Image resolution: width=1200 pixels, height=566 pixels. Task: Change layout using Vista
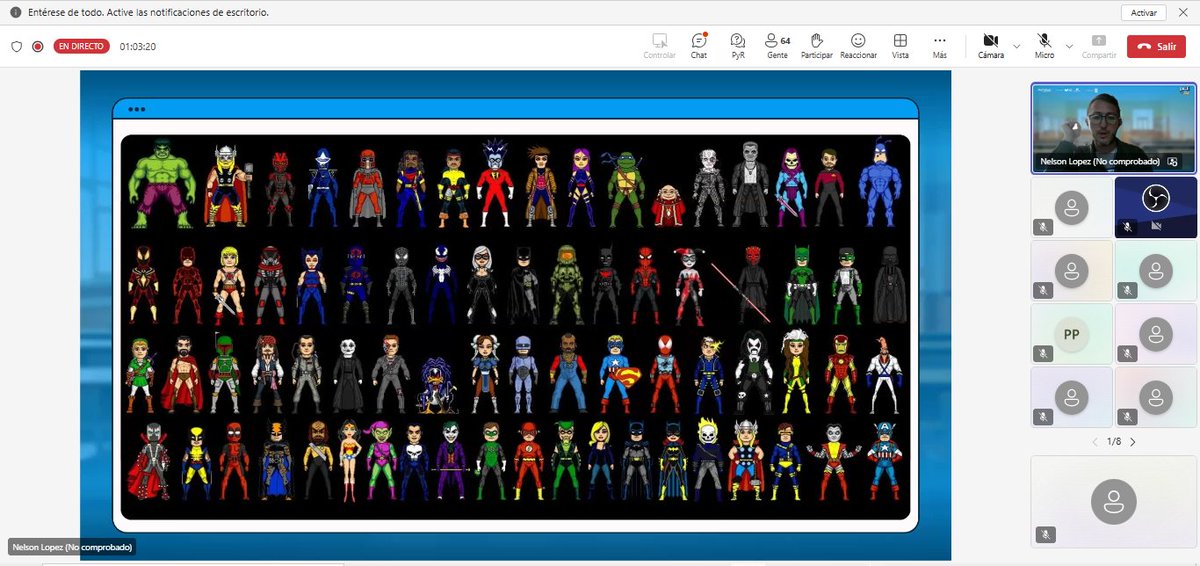click(x=900, y=46)
